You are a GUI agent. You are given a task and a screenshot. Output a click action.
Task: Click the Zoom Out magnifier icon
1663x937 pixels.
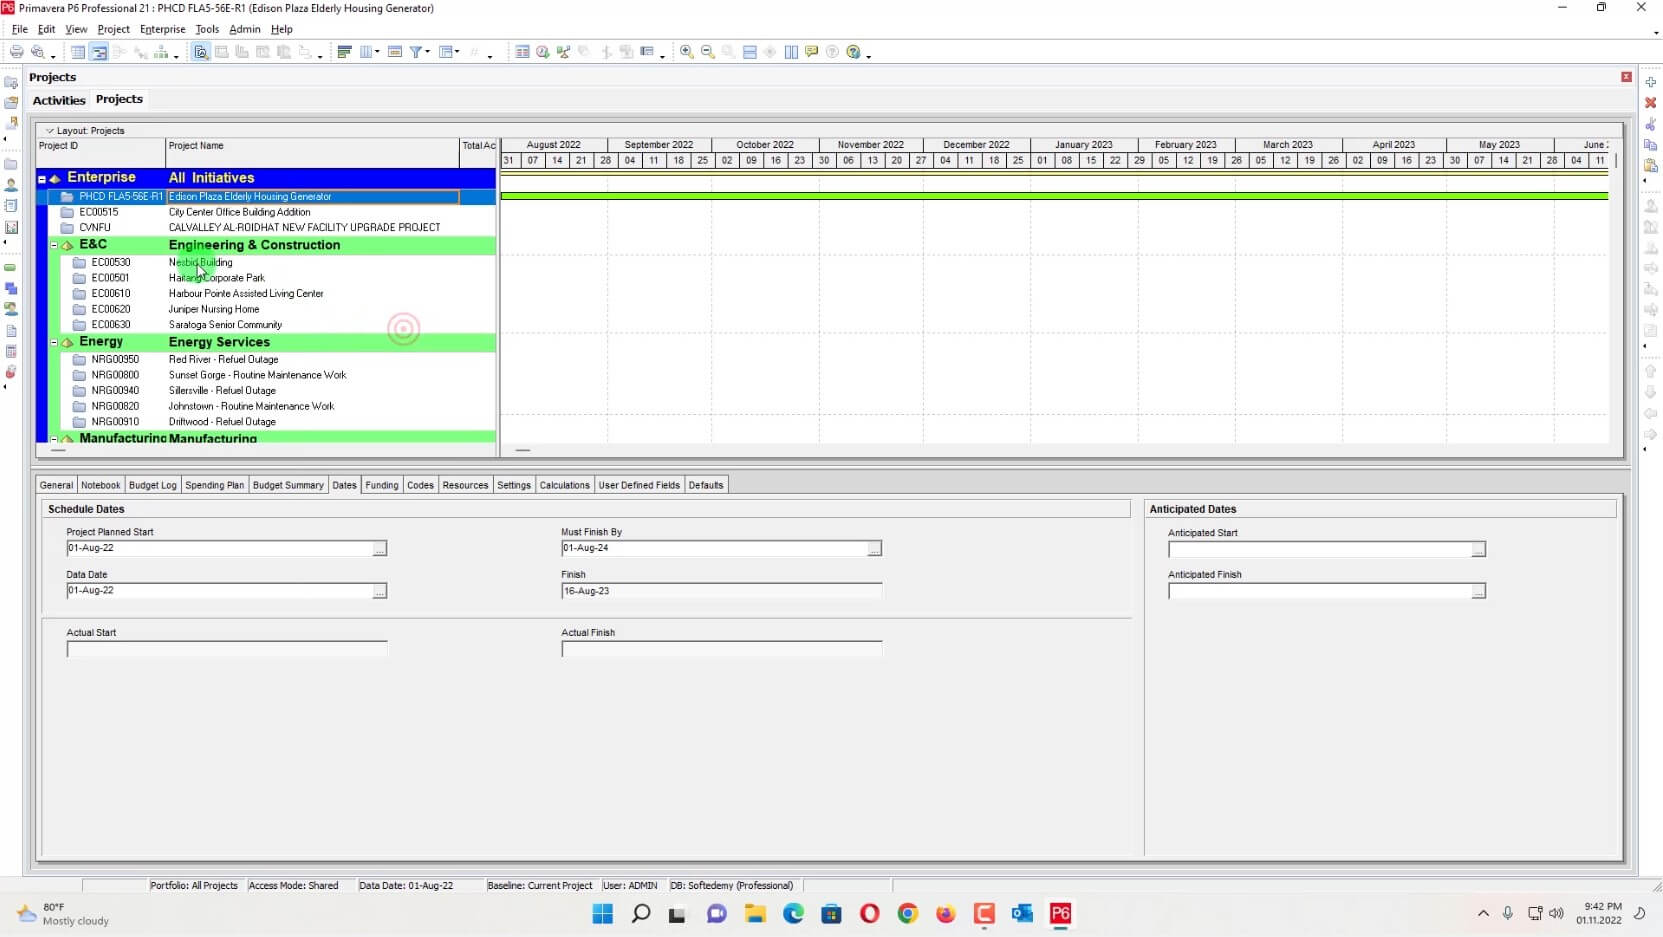[707, 52]
